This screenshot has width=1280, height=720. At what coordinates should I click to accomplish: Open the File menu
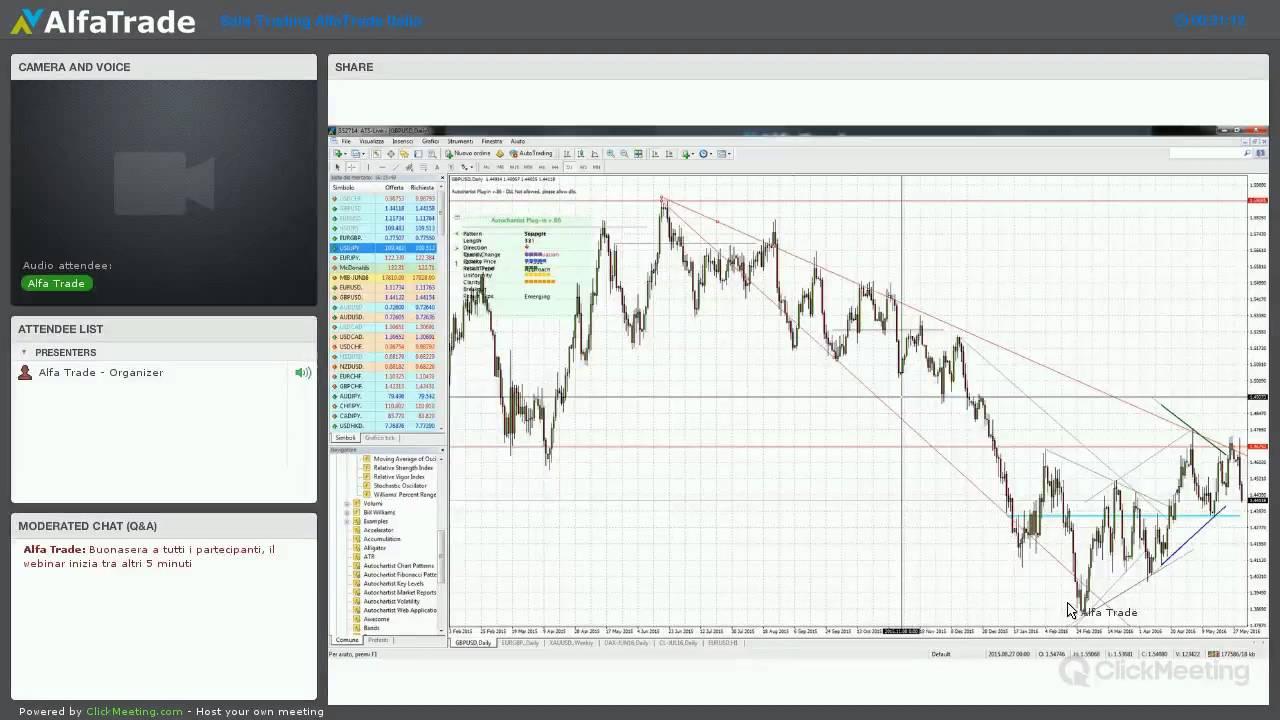pos(344,141)
